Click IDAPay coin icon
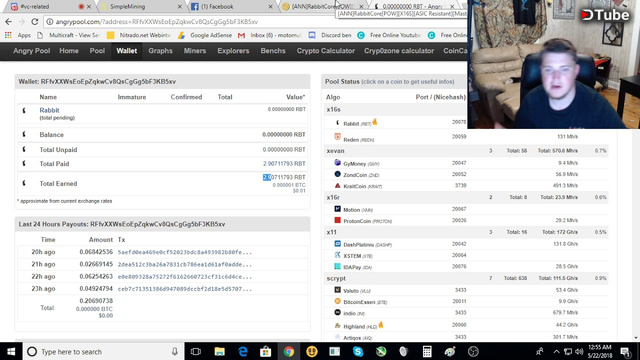The width and height of the screenshot is (640, 360). [338, 266]
